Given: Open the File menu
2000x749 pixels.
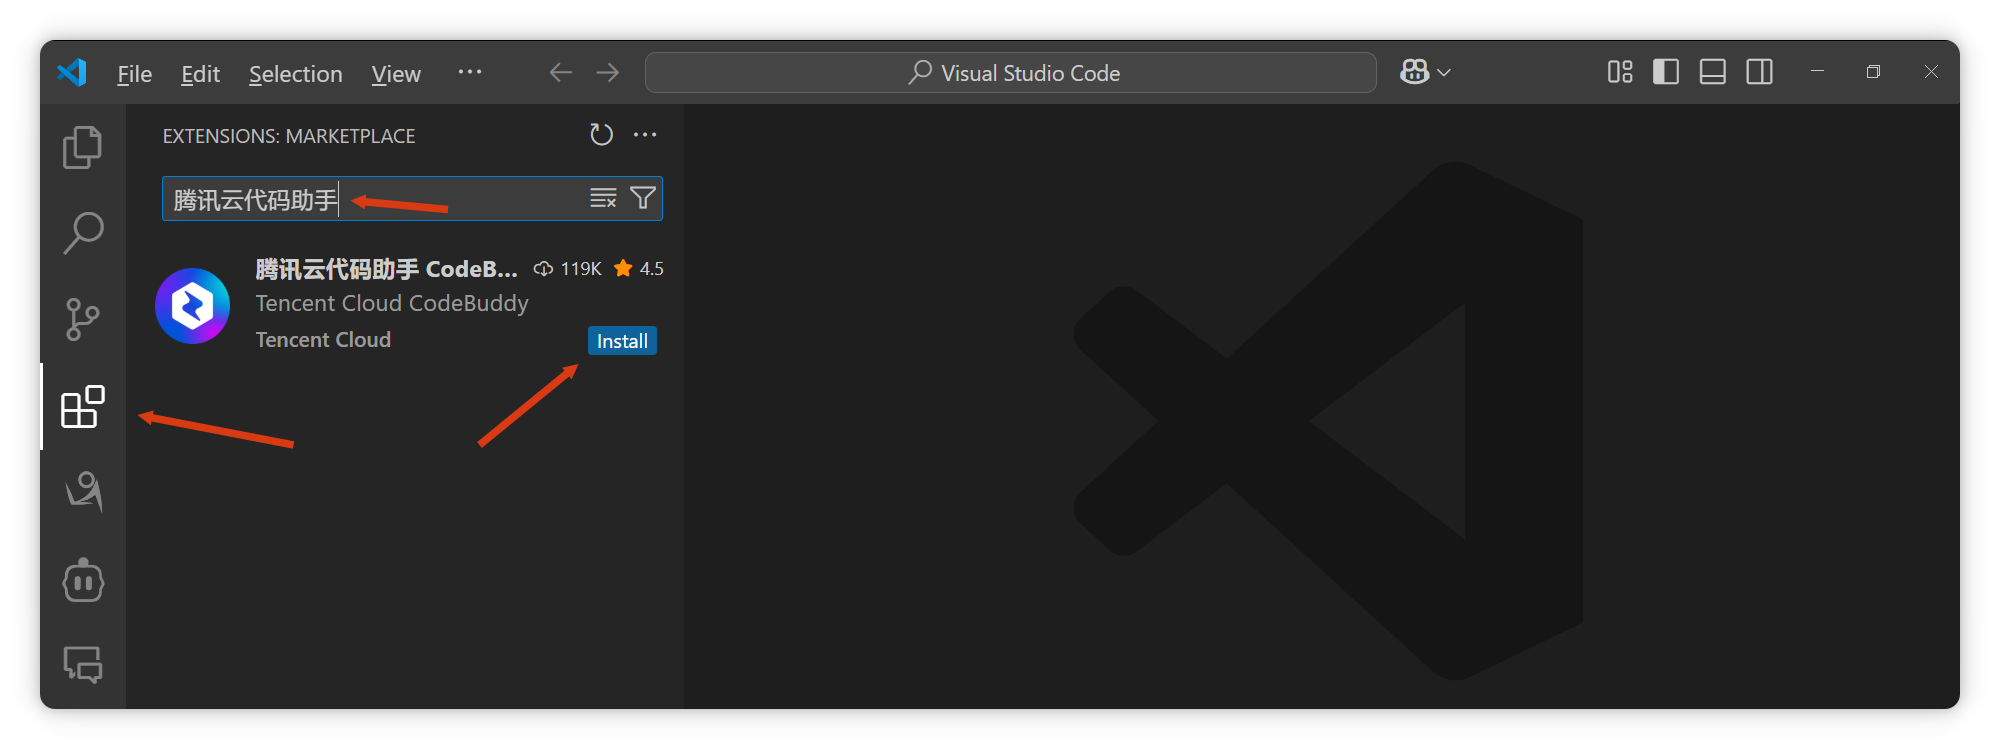Looking at the screenshot, I should click(134, 73).
